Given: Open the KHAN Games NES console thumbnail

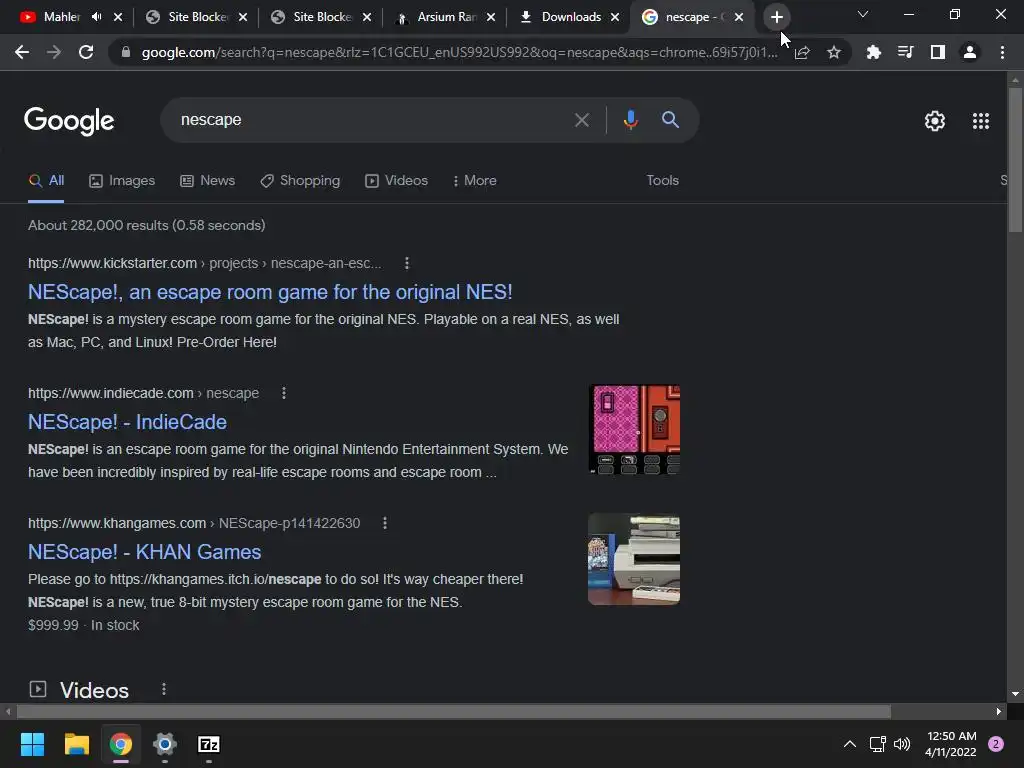Looking at the screenshot, I should pos(634,559).
